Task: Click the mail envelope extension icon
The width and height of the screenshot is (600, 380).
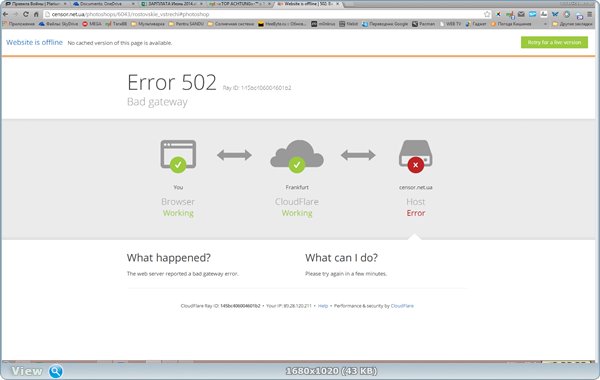Action: pyautogui.click(x=521, y=14)
